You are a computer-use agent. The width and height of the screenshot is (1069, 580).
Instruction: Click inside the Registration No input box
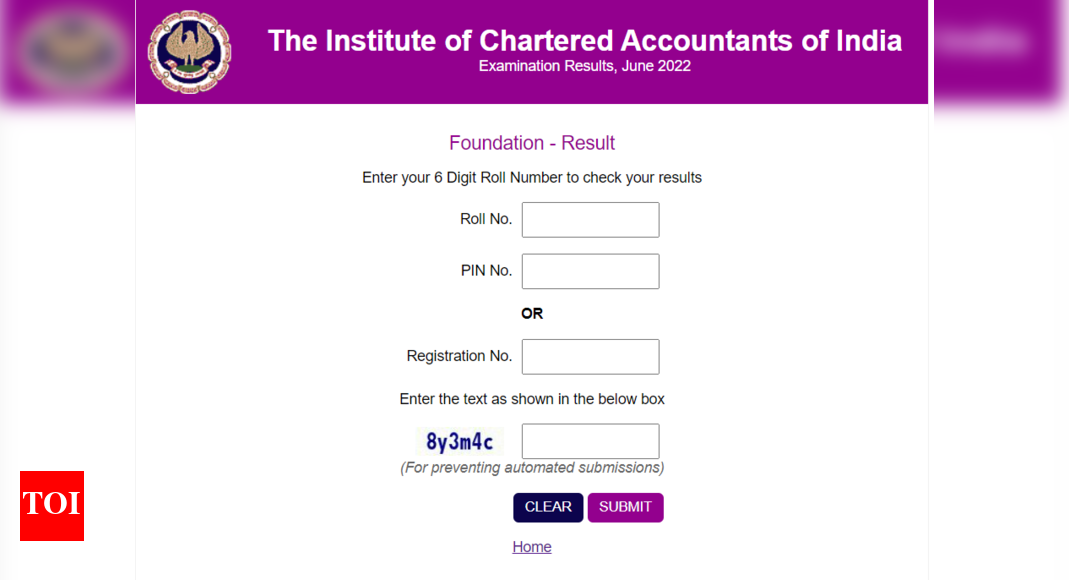tap(590, 356)
